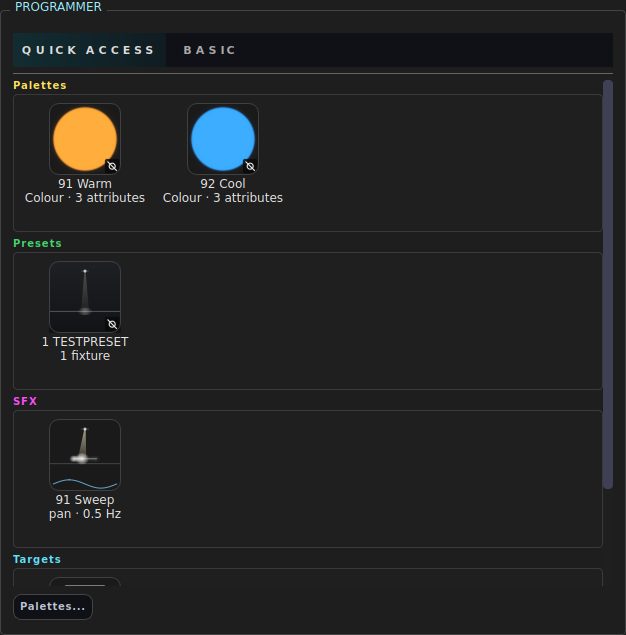
Task: Click the '92 Cool' label
Action: (x=223, y=183)
